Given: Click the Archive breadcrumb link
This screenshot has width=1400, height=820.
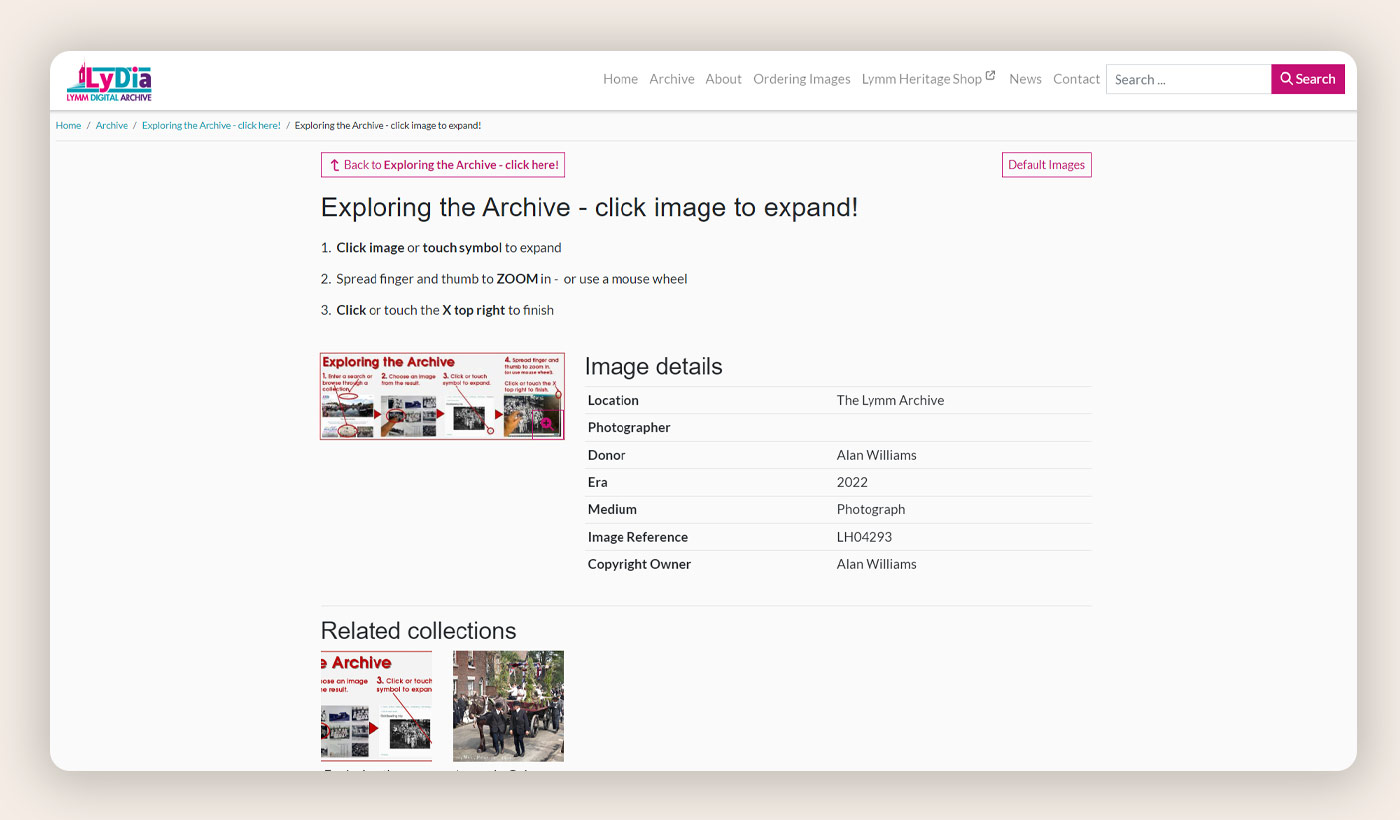Looking at the screenshot, I should 112,125.
